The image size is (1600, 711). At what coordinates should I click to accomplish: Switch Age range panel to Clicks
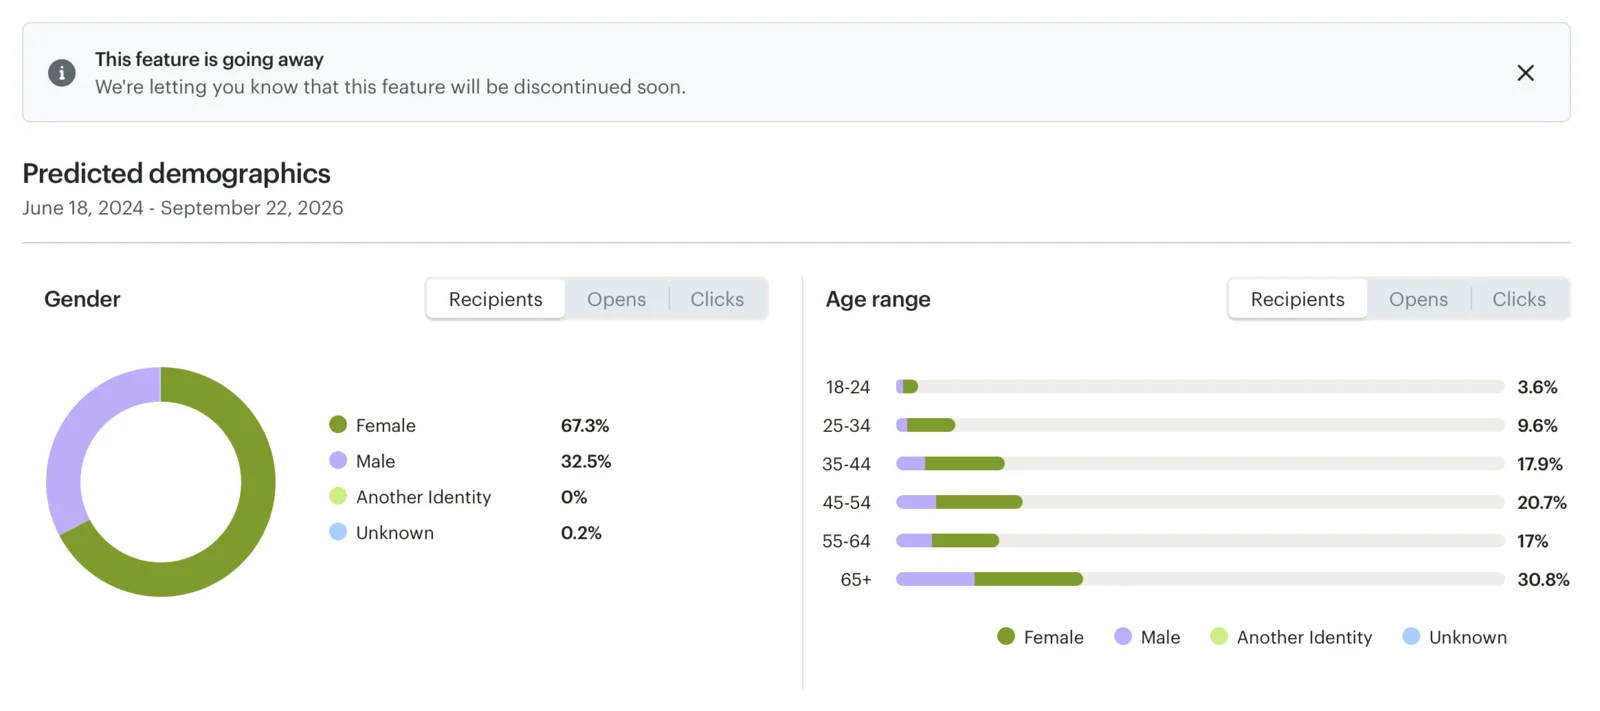coord(1519,299)
